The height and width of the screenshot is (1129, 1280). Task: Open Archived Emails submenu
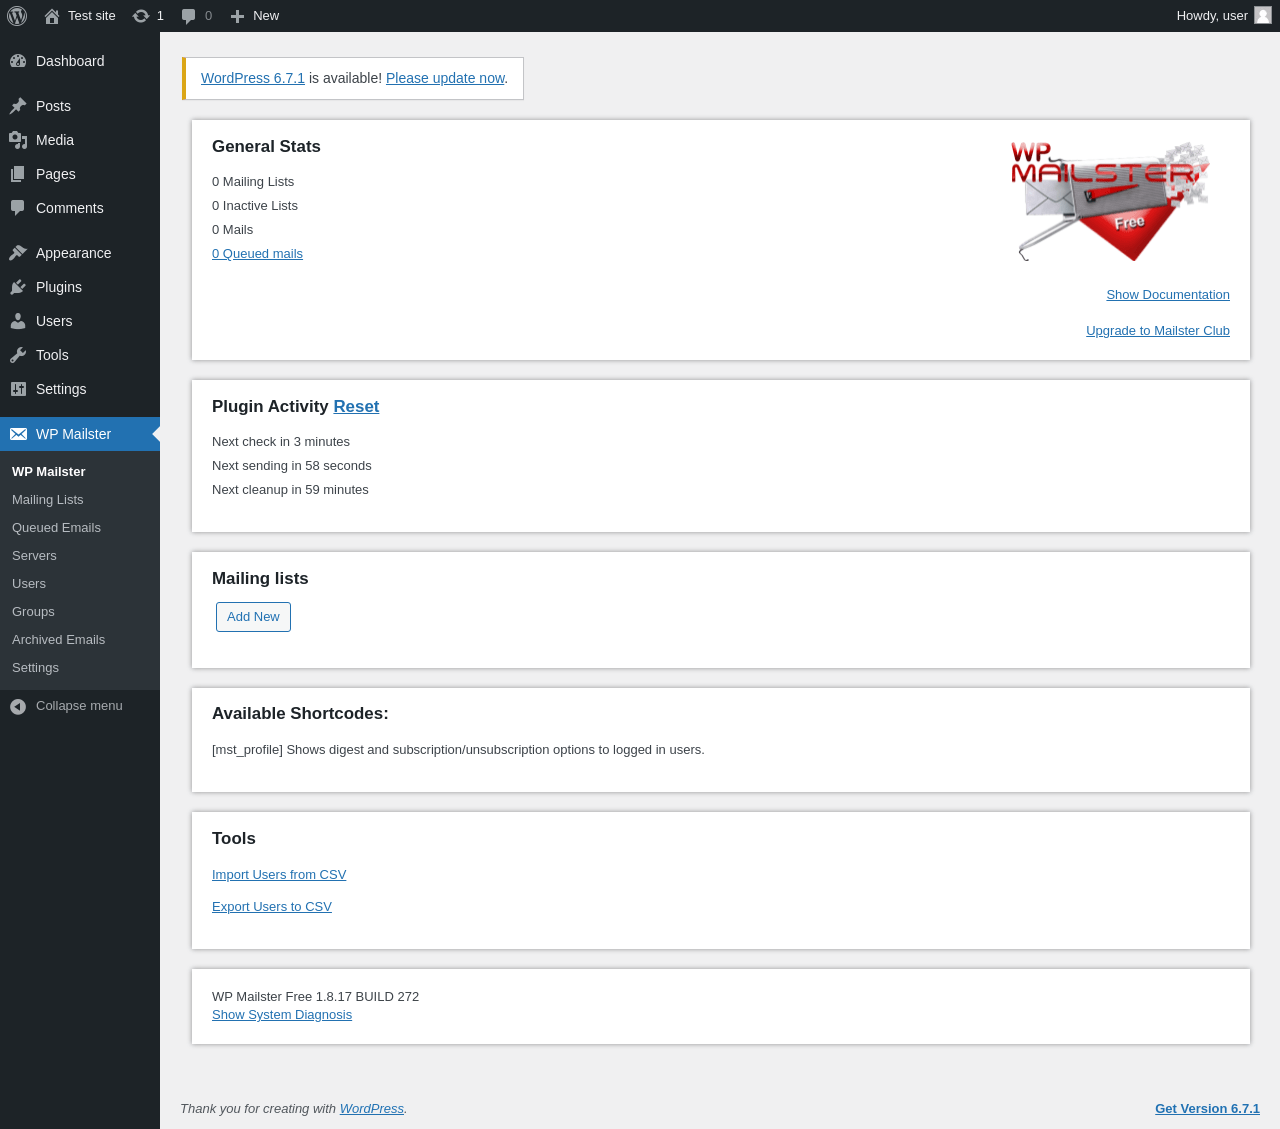(58, 640)
